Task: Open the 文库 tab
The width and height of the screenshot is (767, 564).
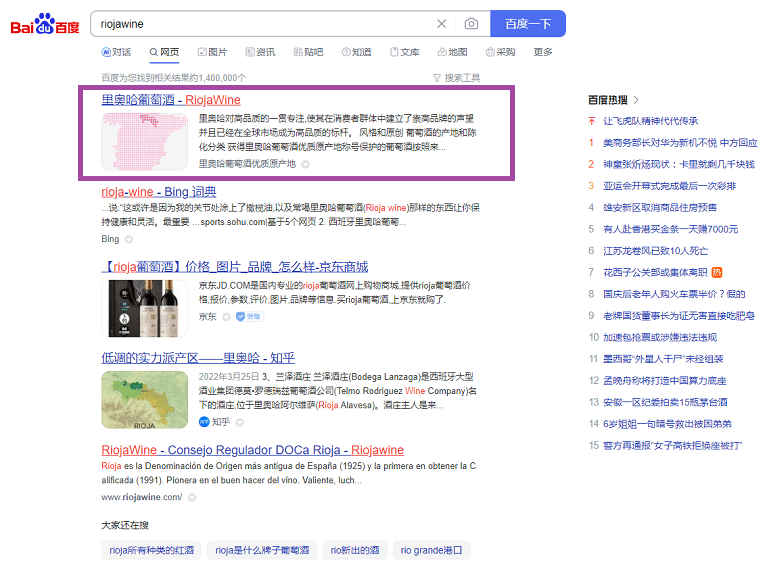Action: (x=405, y=52)
